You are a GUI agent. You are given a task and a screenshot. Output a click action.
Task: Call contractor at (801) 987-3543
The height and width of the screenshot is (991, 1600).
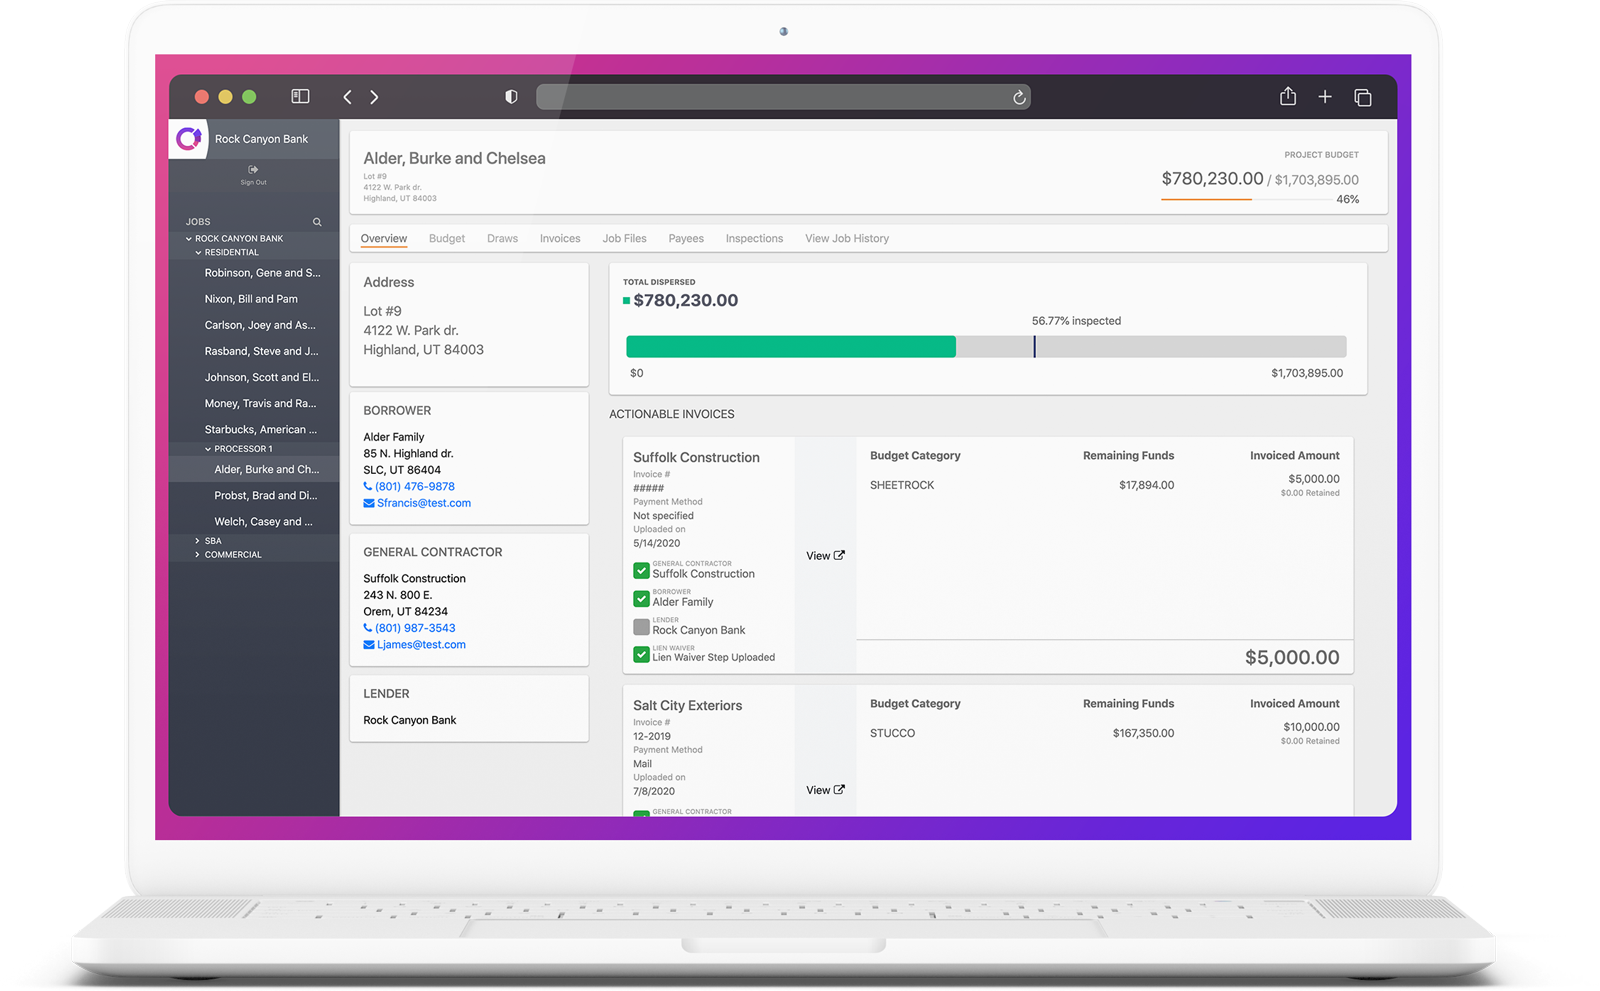415,628
